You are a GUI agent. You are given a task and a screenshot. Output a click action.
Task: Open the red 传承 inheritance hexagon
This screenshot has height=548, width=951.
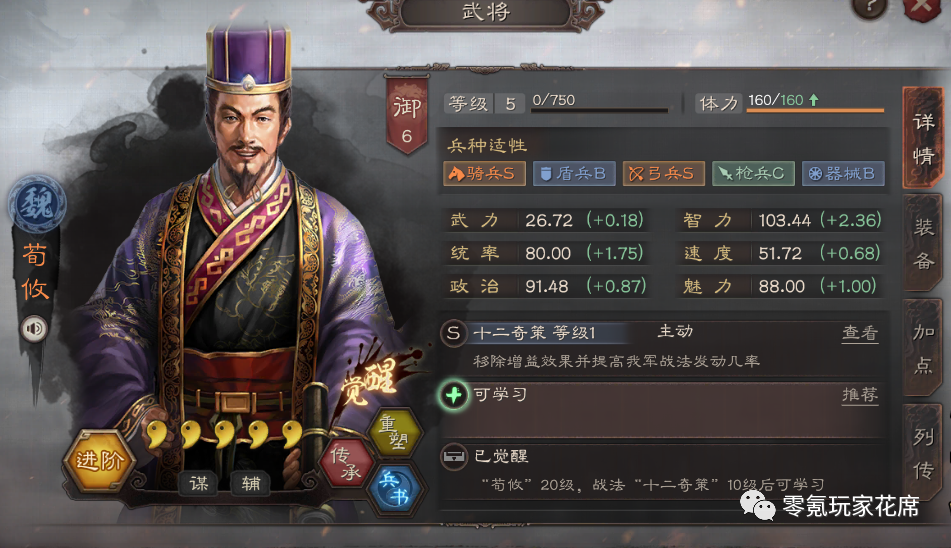pos(349,463)
